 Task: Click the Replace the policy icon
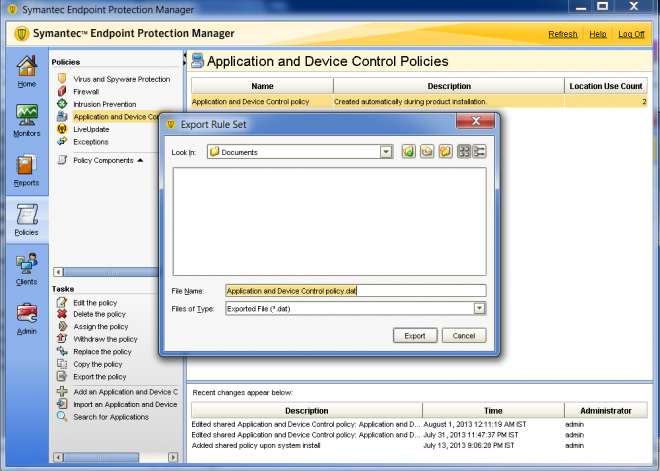pos(62,351)
